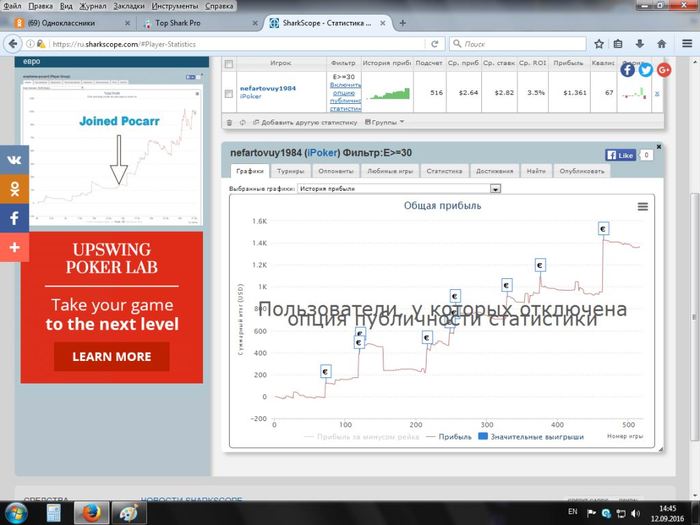
Task: Open the volume control in system tray
Action: 636,513
